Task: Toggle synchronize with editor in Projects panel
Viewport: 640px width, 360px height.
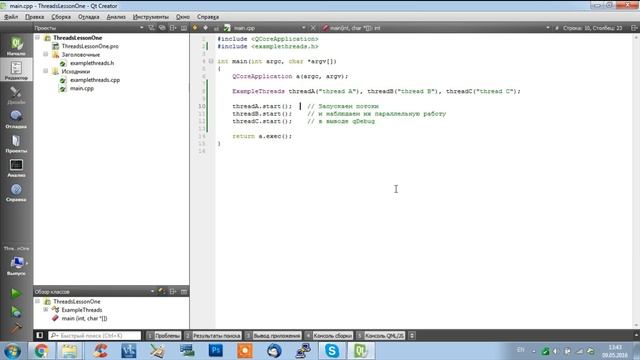Action: point(162,28)
